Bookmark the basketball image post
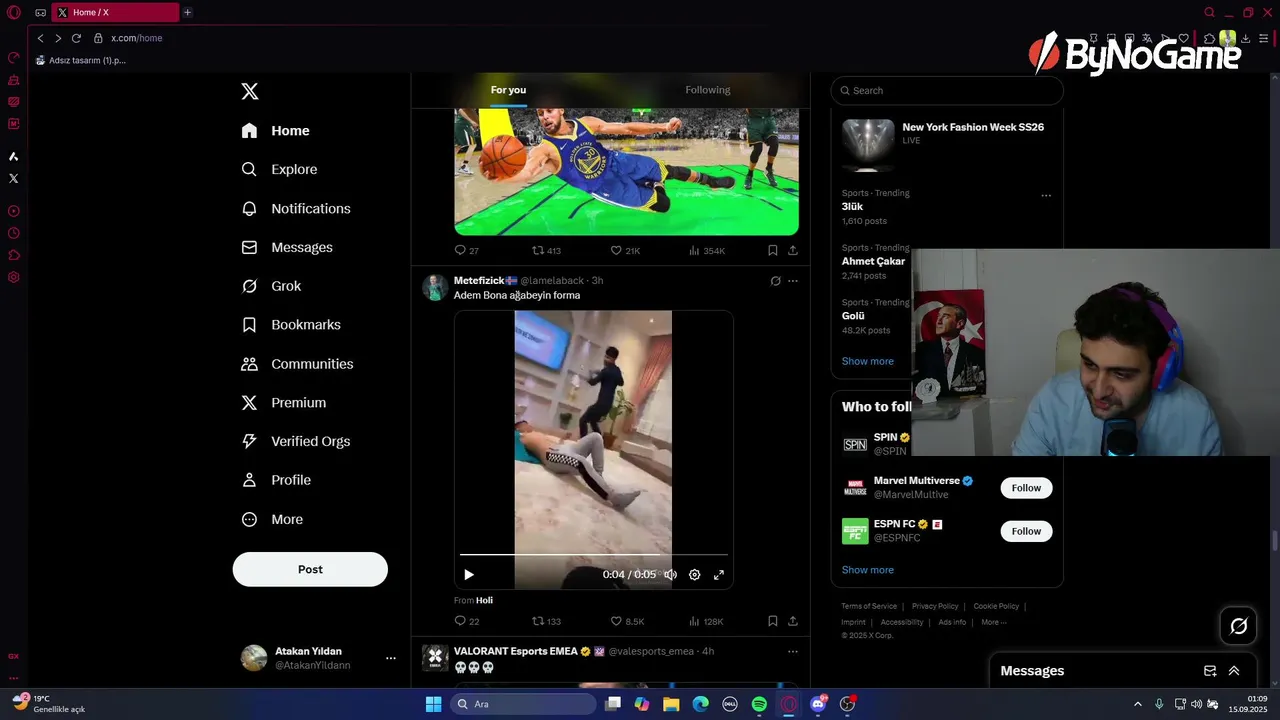This screenshot has width=1280, height=720. pos(772,251)
